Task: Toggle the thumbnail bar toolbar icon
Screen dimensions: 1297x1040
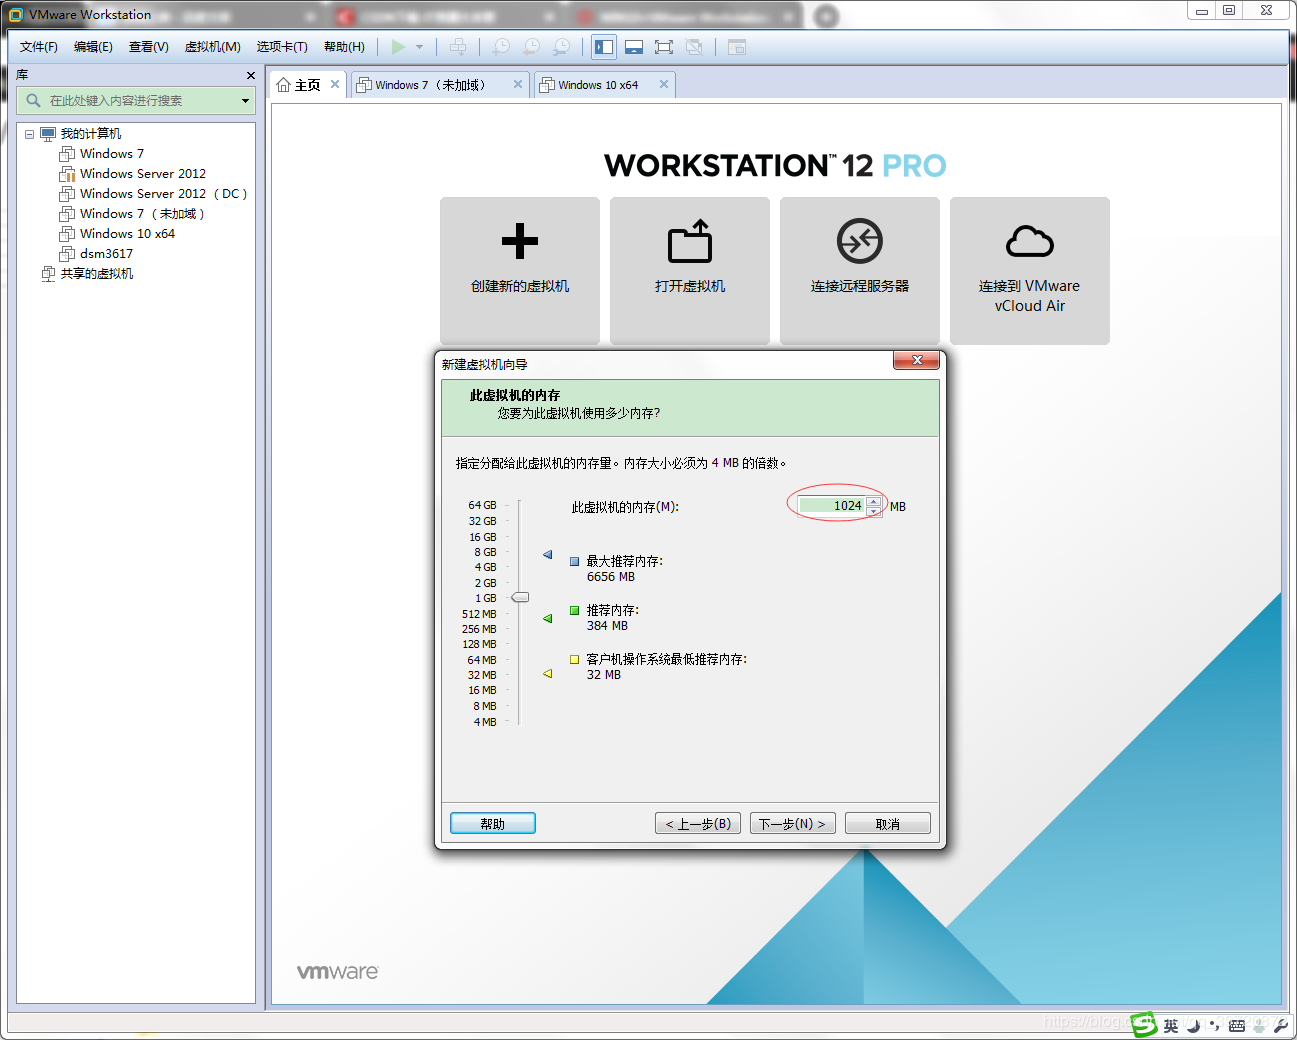Action: 634,47
